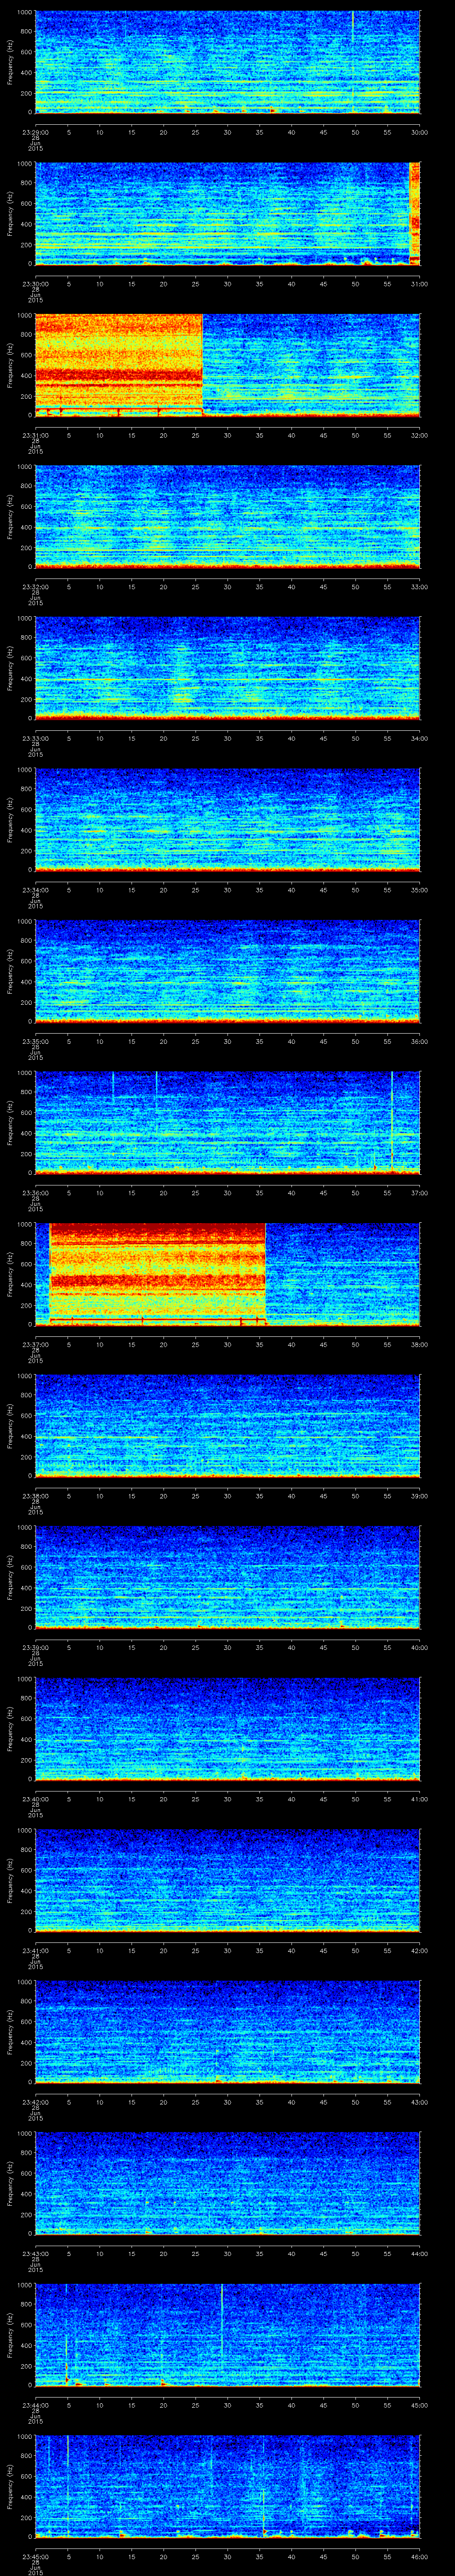455x2576 pixels.
Task: Click the '23:45:00' start time label
Action: click(35, 2556)
